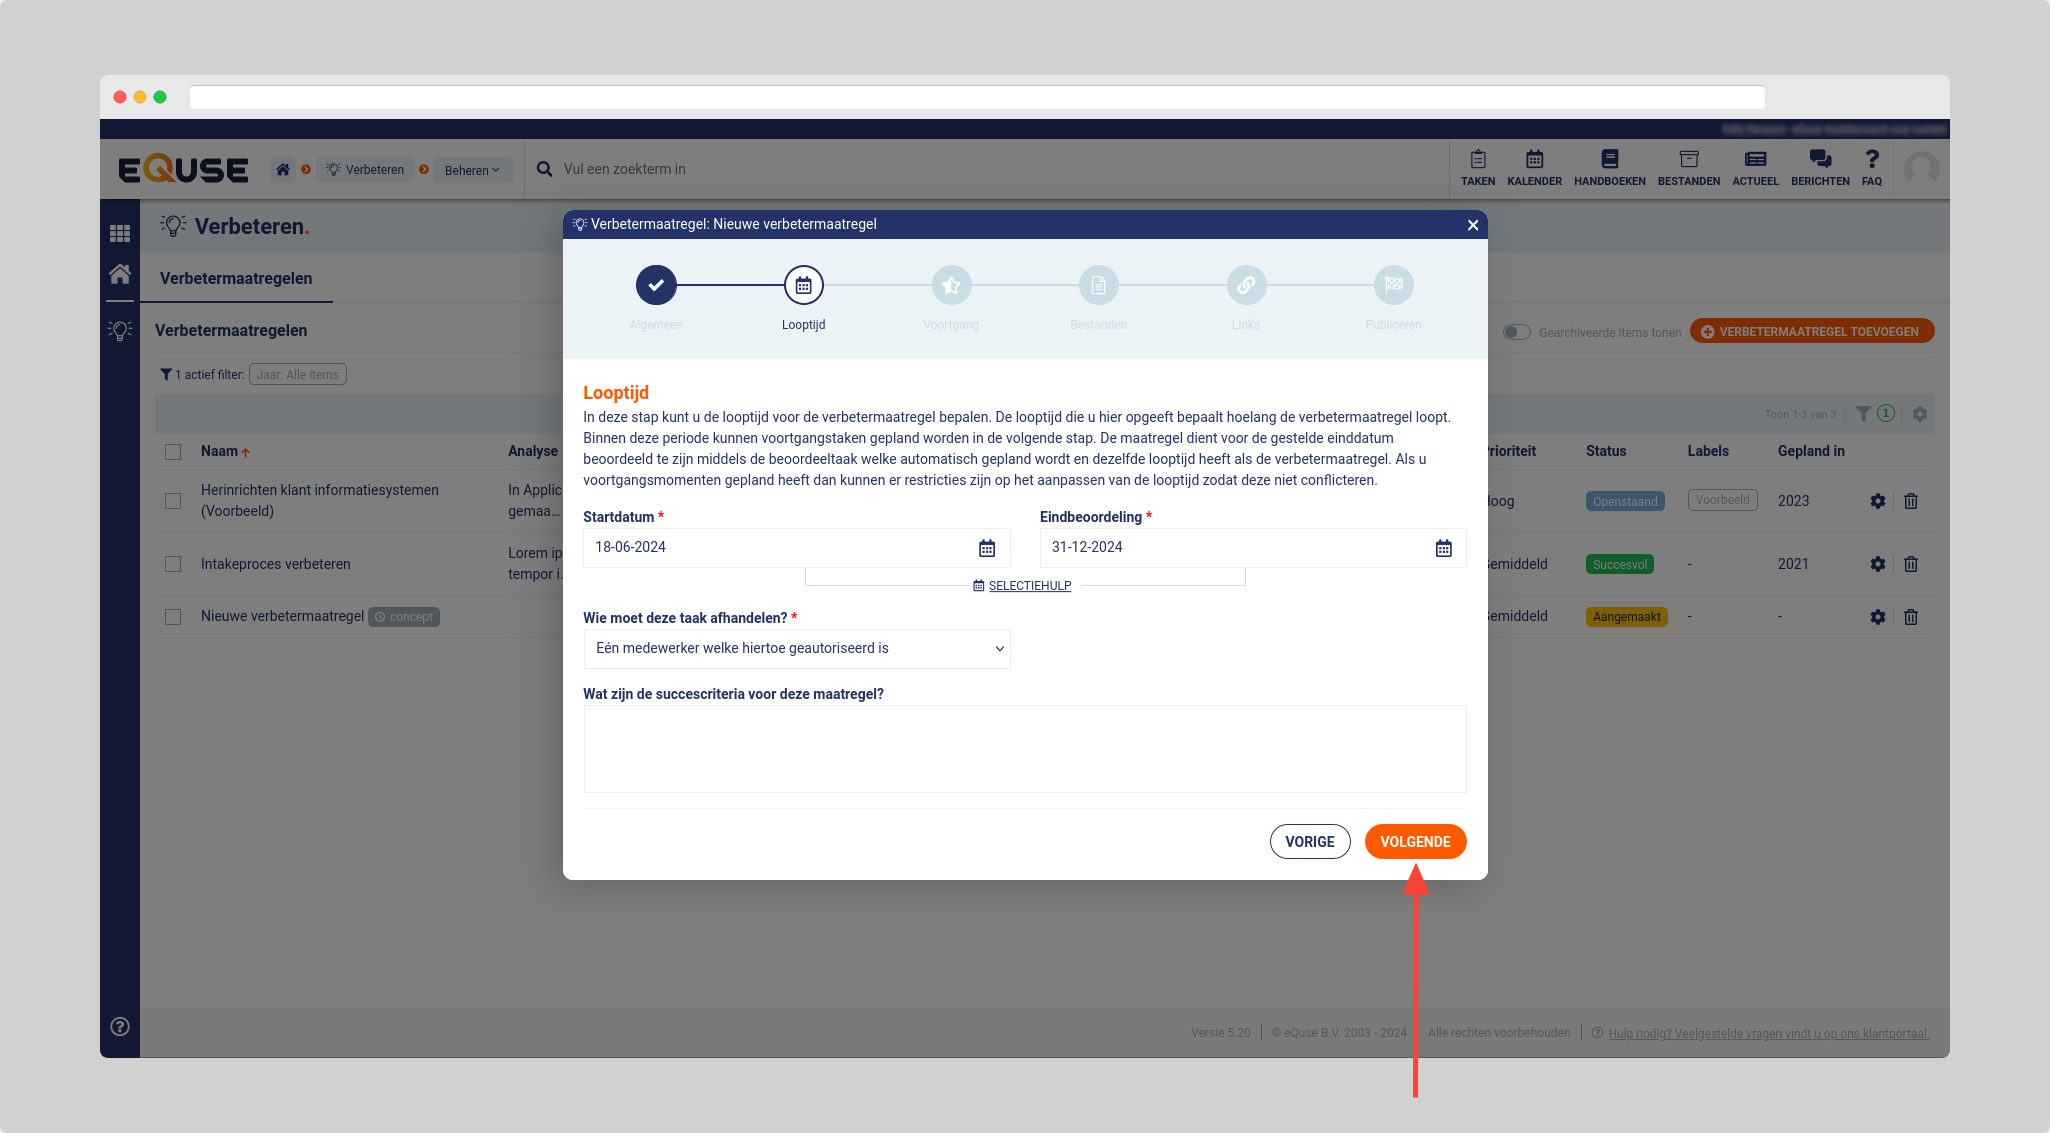Sort by the Naam column header
The height and width of the screenshot is (1133, 2050).
point(219,451)
